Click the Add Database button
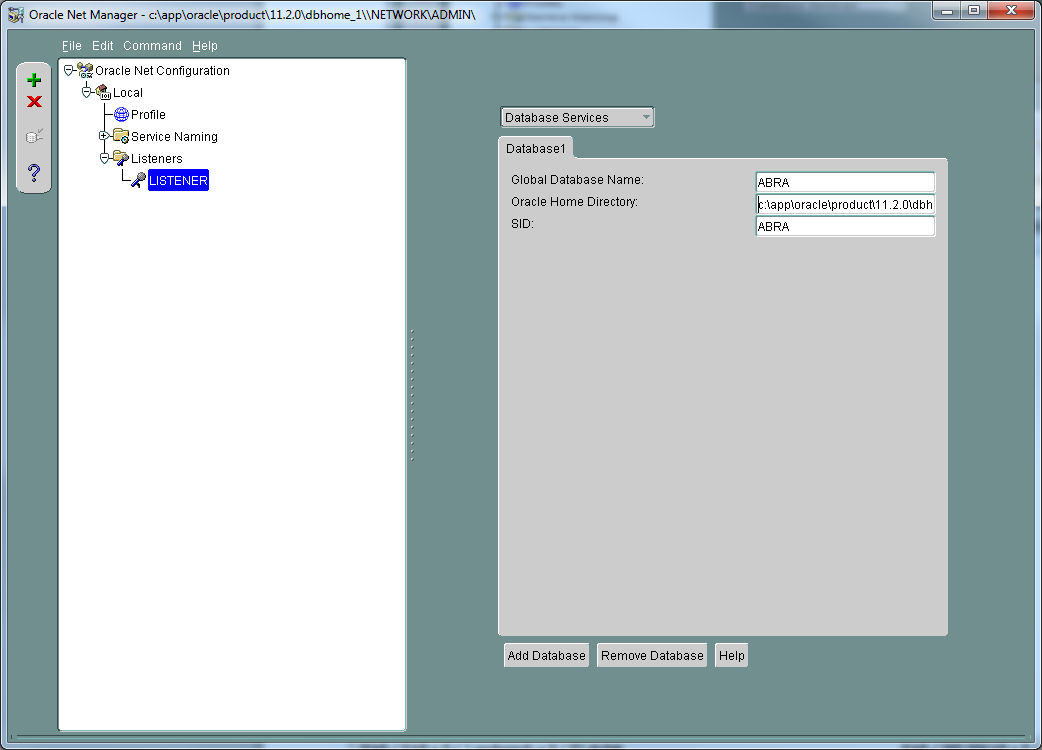1042x750 pixels. 546,656
